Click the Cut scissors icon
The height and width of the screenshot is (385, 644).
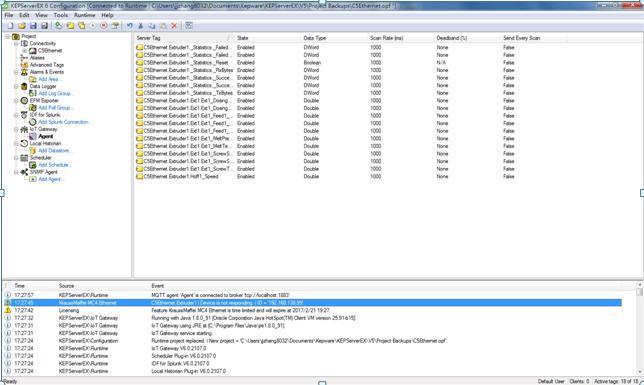coord(141,25)
